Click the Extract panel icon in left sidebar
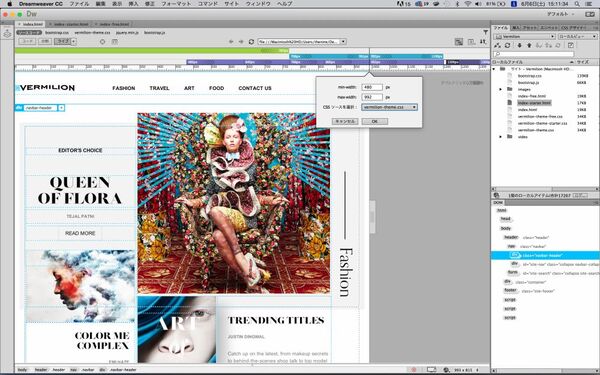600x375 pixels. [x=7, y=34]
